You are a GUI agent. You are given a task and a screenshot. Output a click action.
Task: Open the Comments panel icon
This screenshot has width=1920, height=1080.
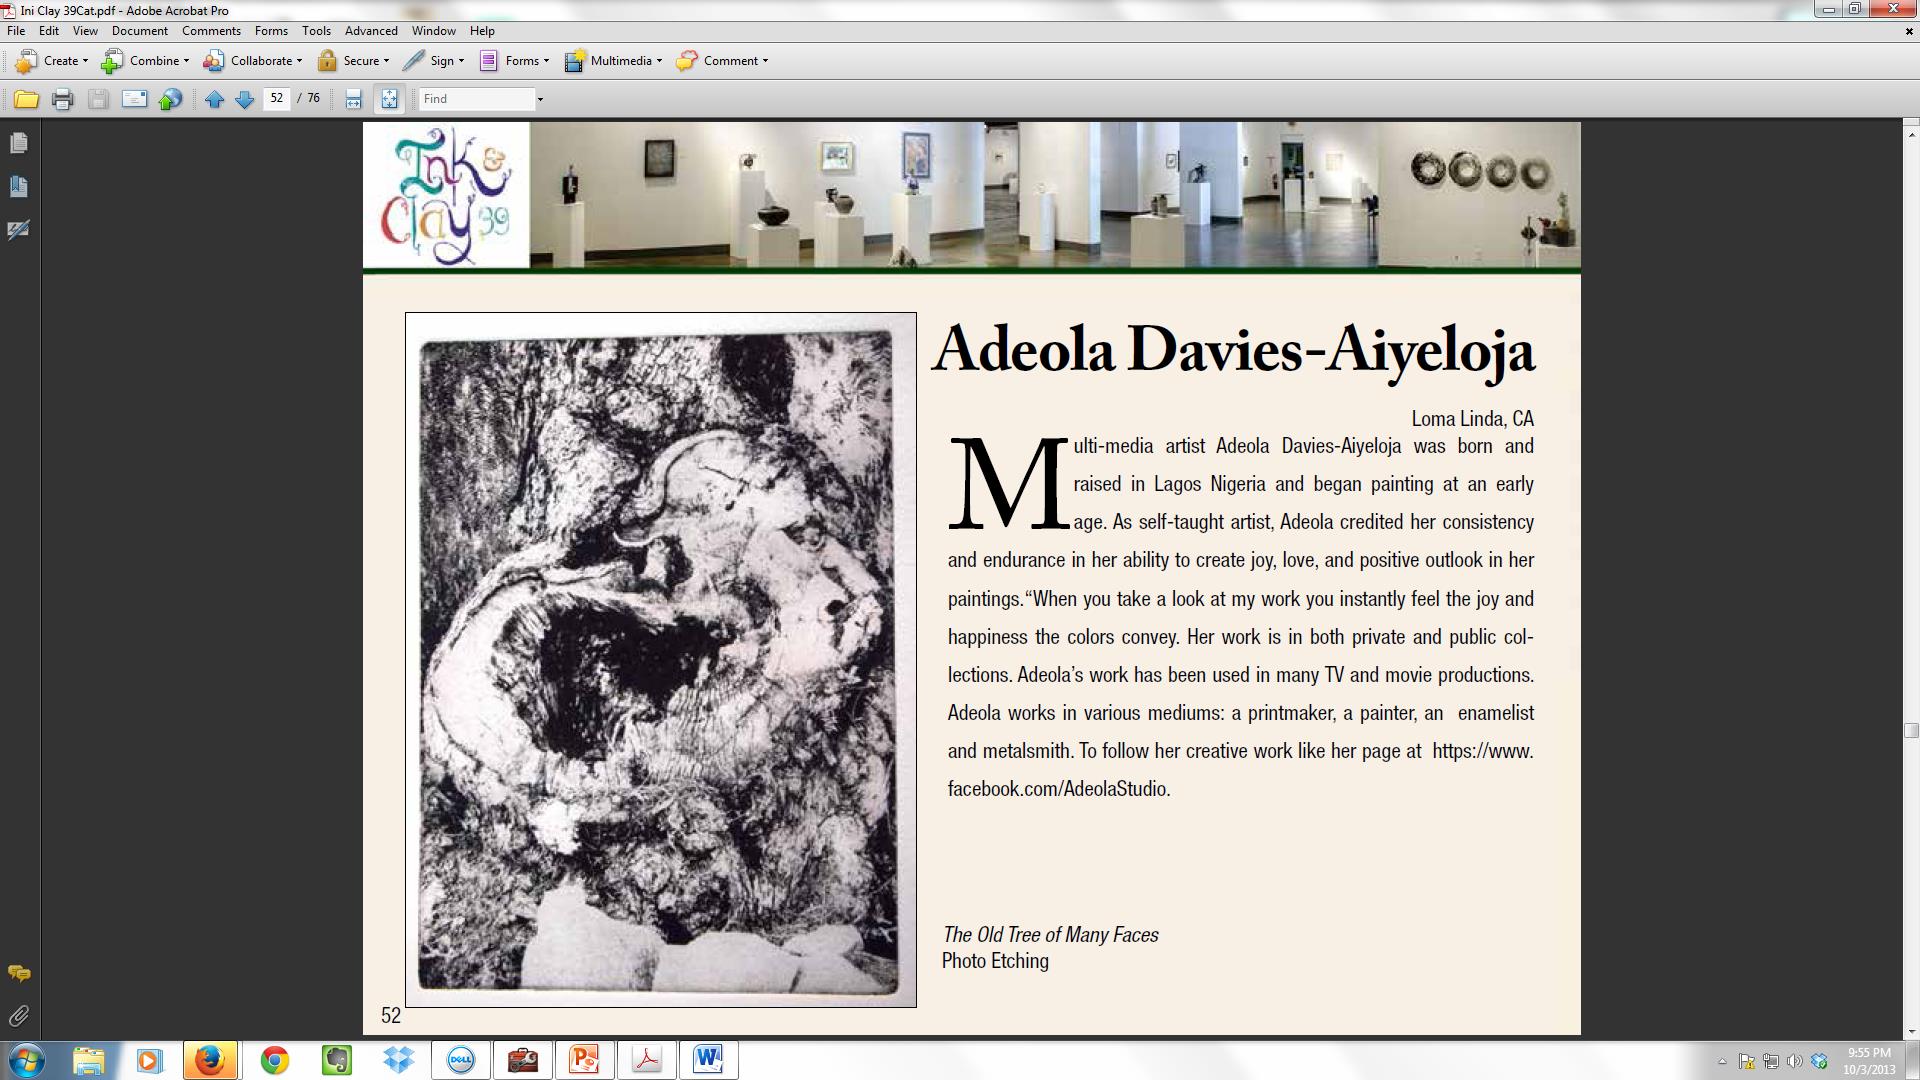tap(19, 973)
